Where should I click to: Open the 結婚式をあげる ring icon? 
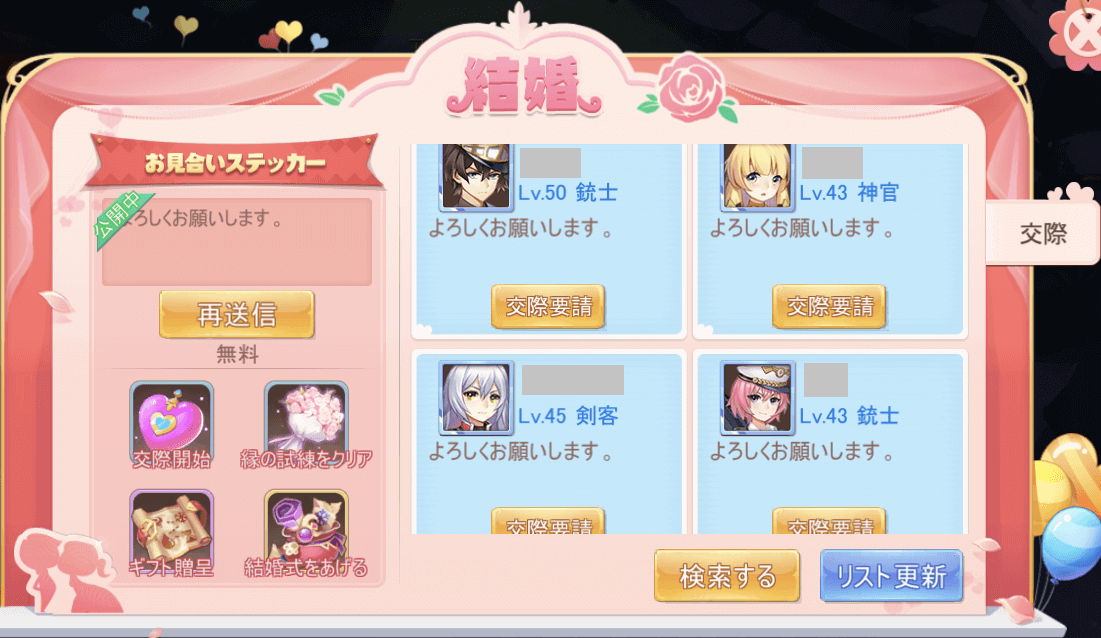[306, 532]
